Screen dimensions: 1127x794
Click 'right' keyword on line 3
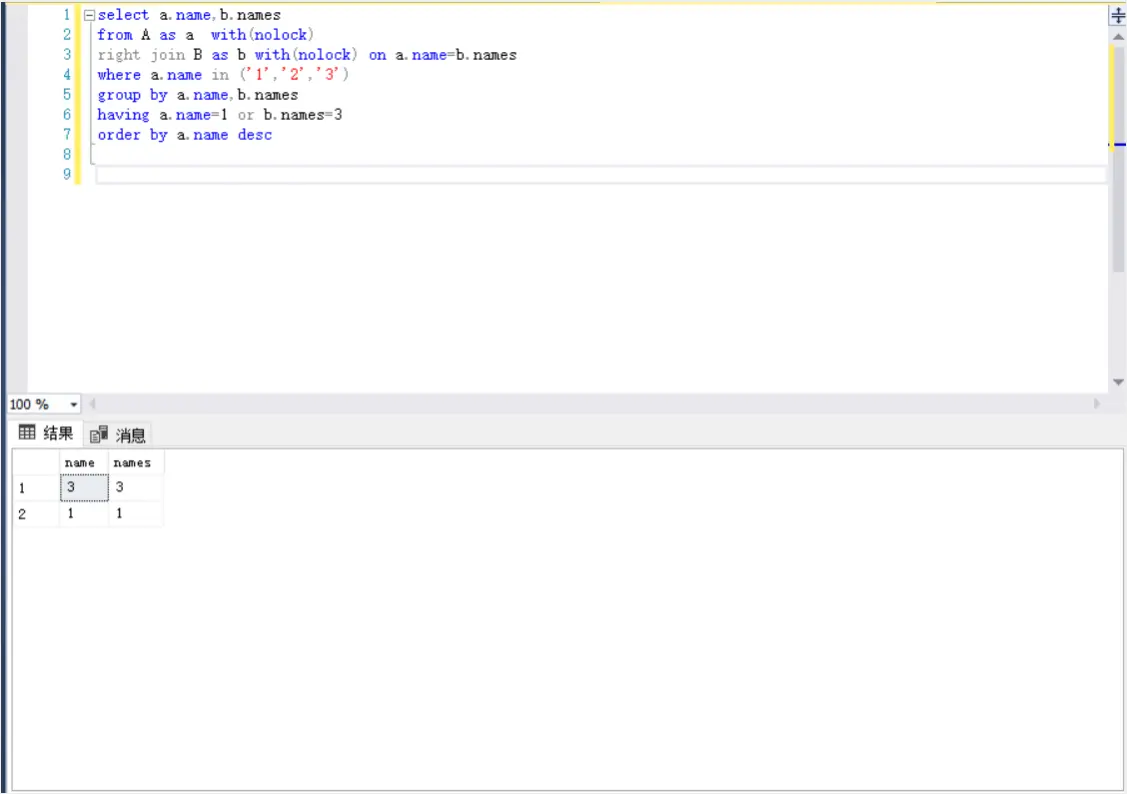(x=119, y=55)
